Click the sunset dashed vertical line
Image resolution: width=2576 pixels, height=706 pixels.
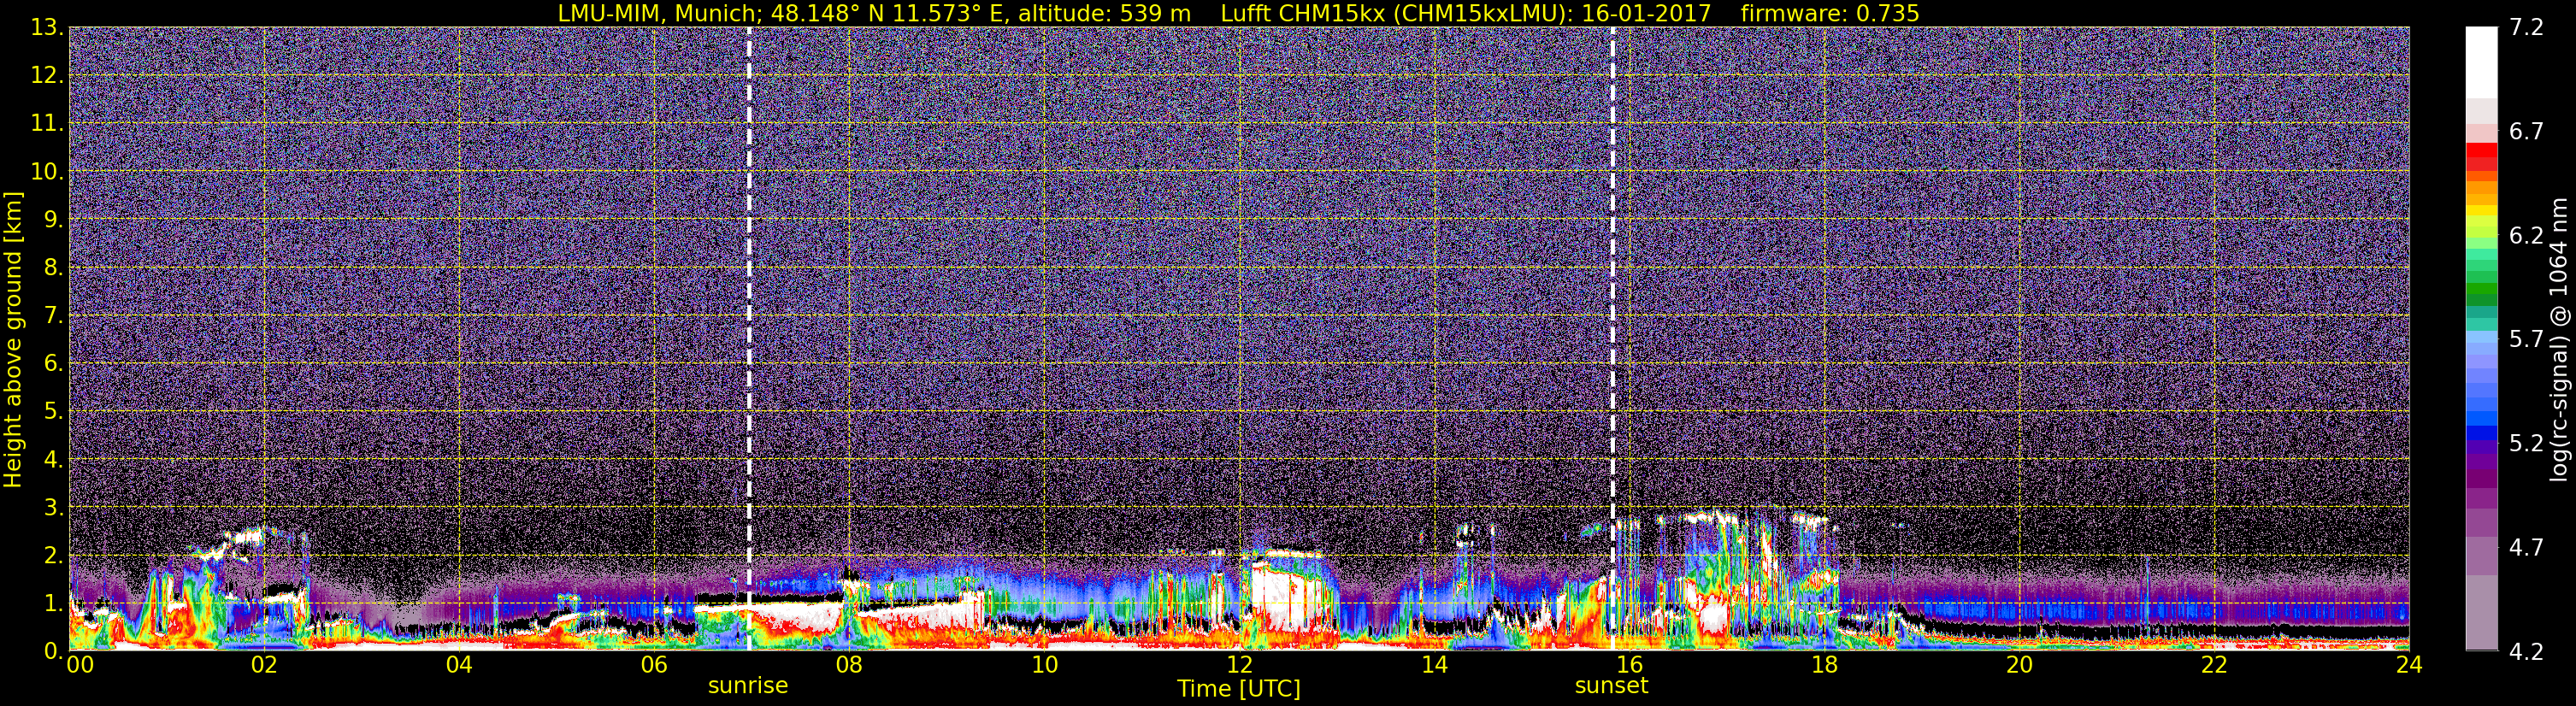[x=1613, y=339]
